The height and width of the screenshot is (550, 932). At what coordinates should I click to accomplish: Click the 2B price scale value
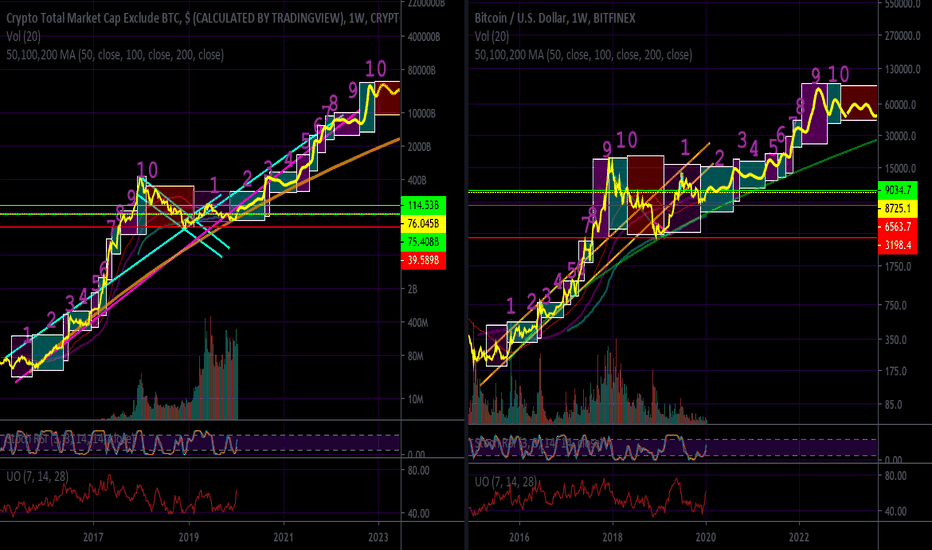[x=413, y=289]
